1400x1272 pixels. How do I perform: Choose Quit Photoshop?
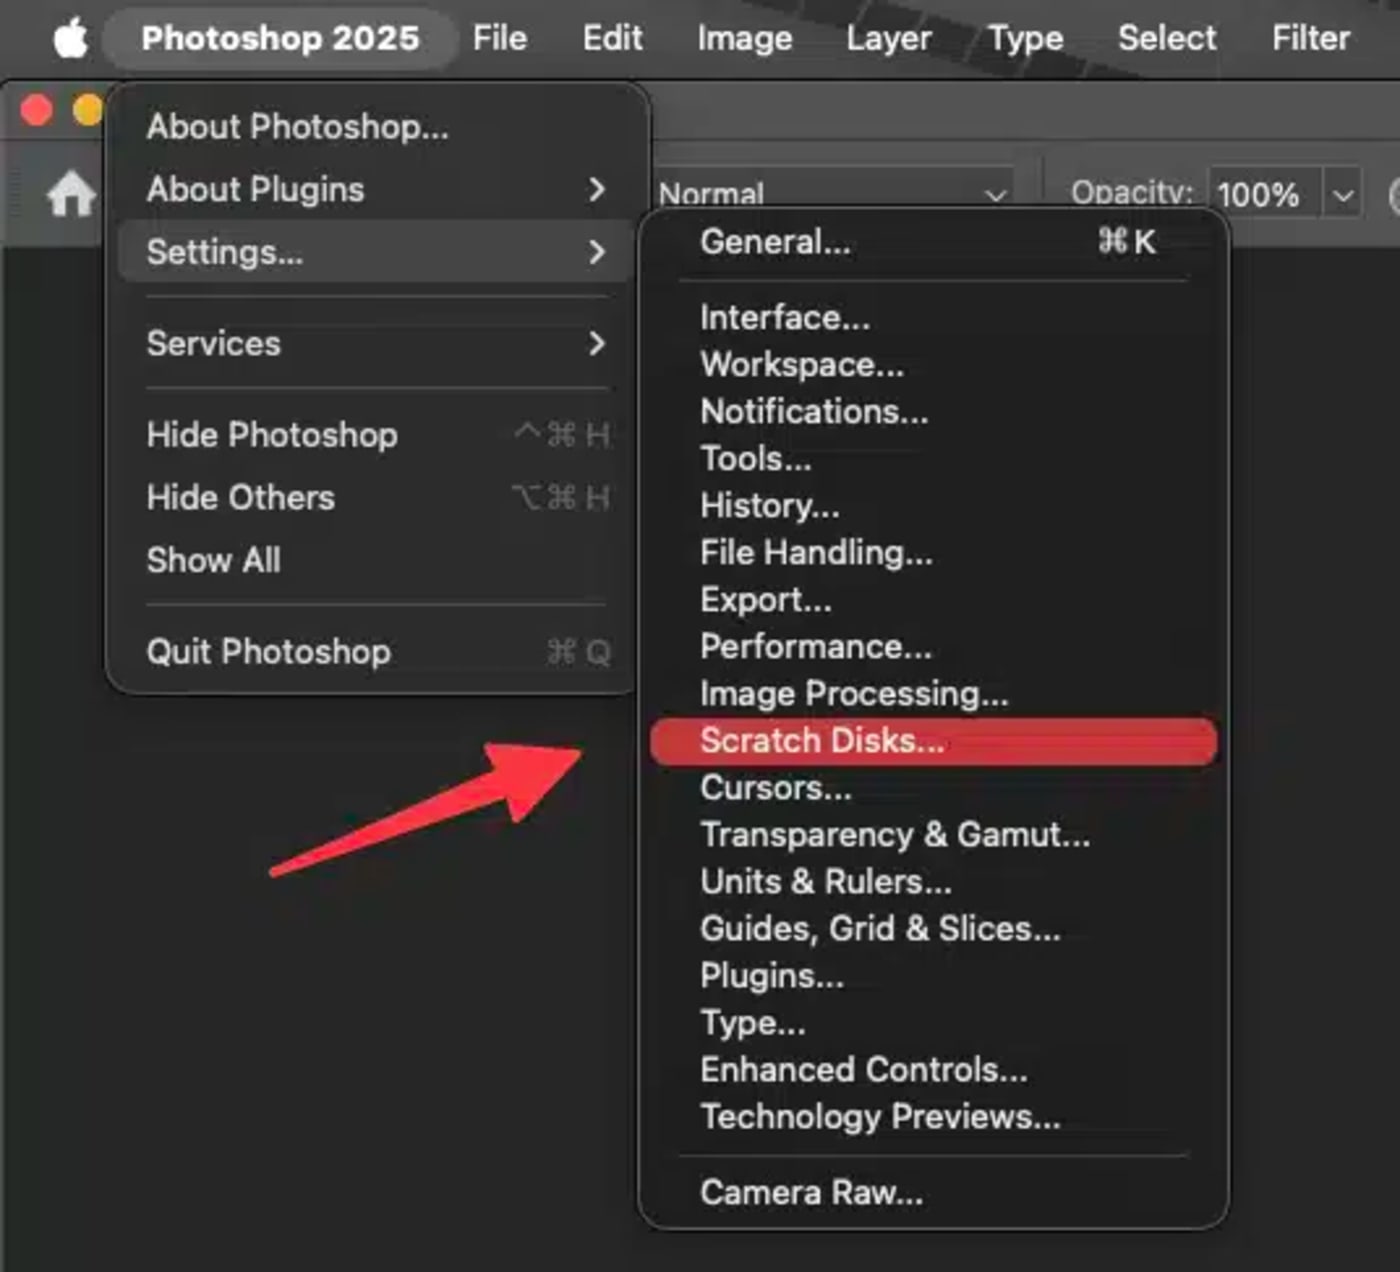pyautogui.click(x=268, y=652)
